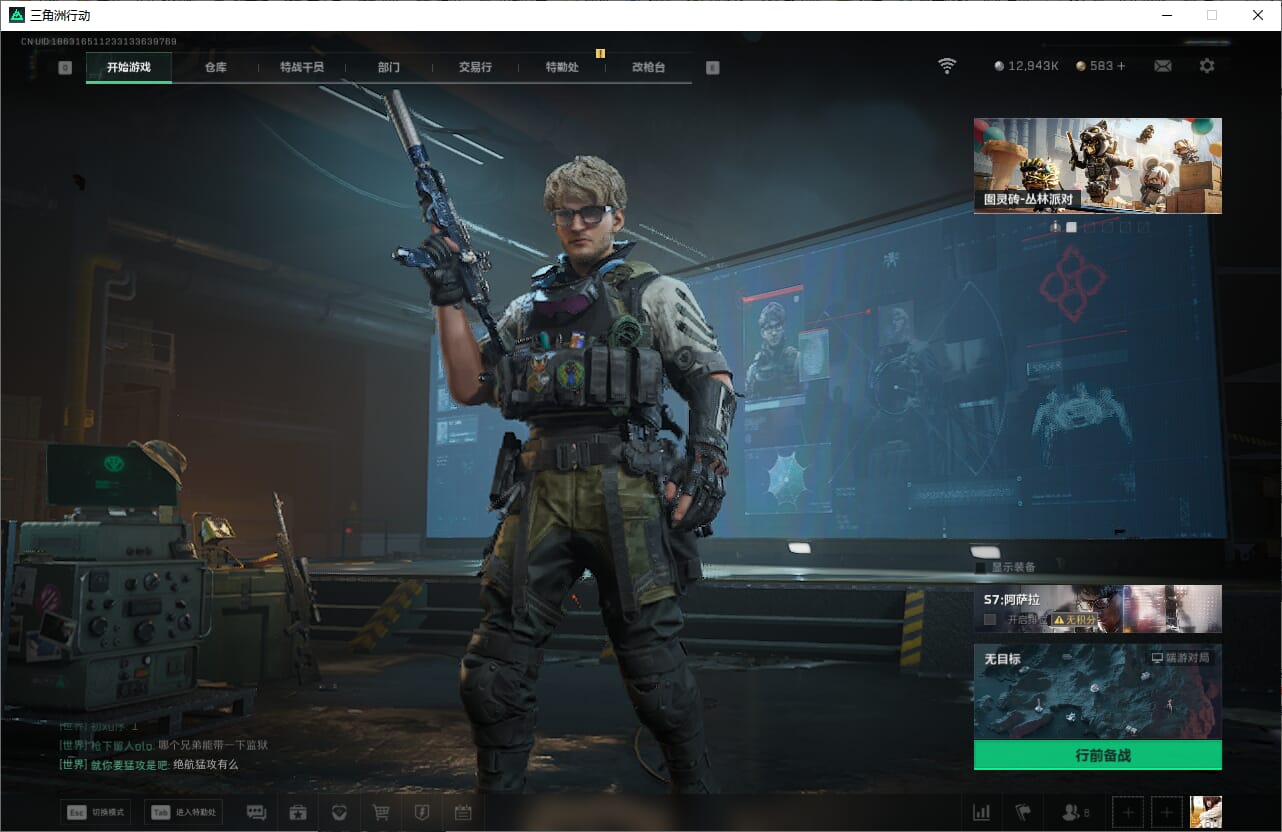The width and height of the screenshot is (1282, 832).
Task: Check the network signal Wi-Fi icon
Action: pos(947,66)
